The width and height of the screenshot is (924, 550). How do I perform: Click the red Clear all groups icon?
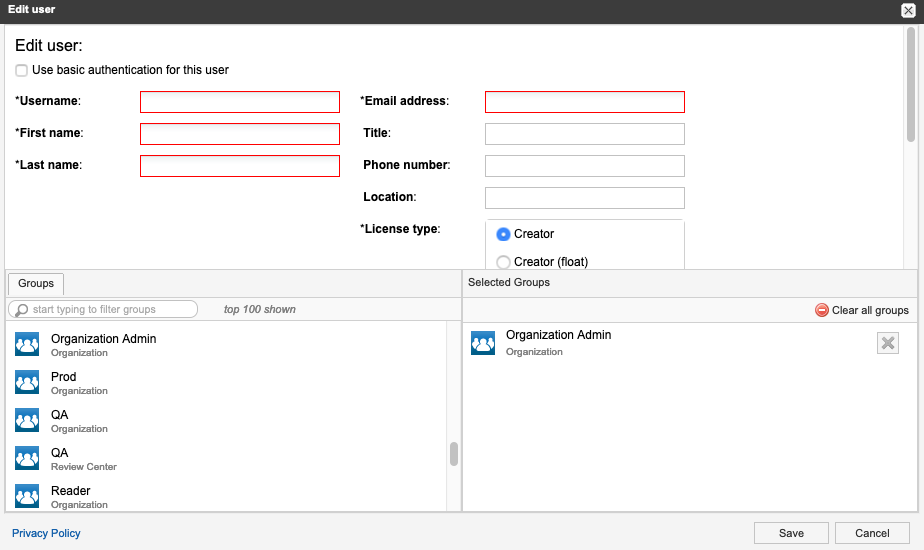pos(822,310)
